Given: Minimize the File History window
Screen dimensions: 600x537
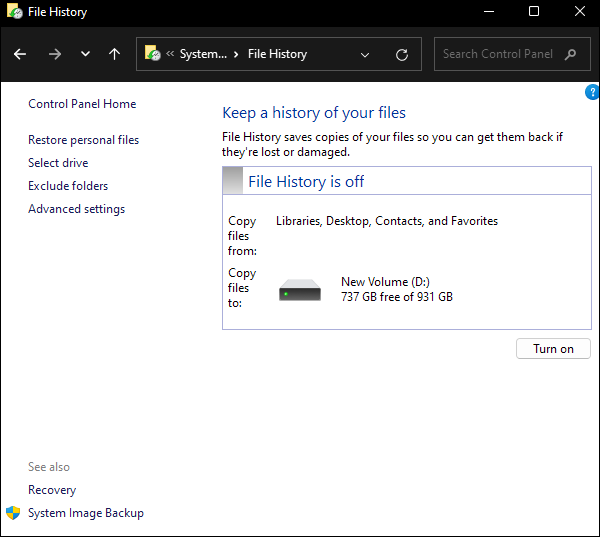Looking at the screenshot, I should tap(489, 11).
